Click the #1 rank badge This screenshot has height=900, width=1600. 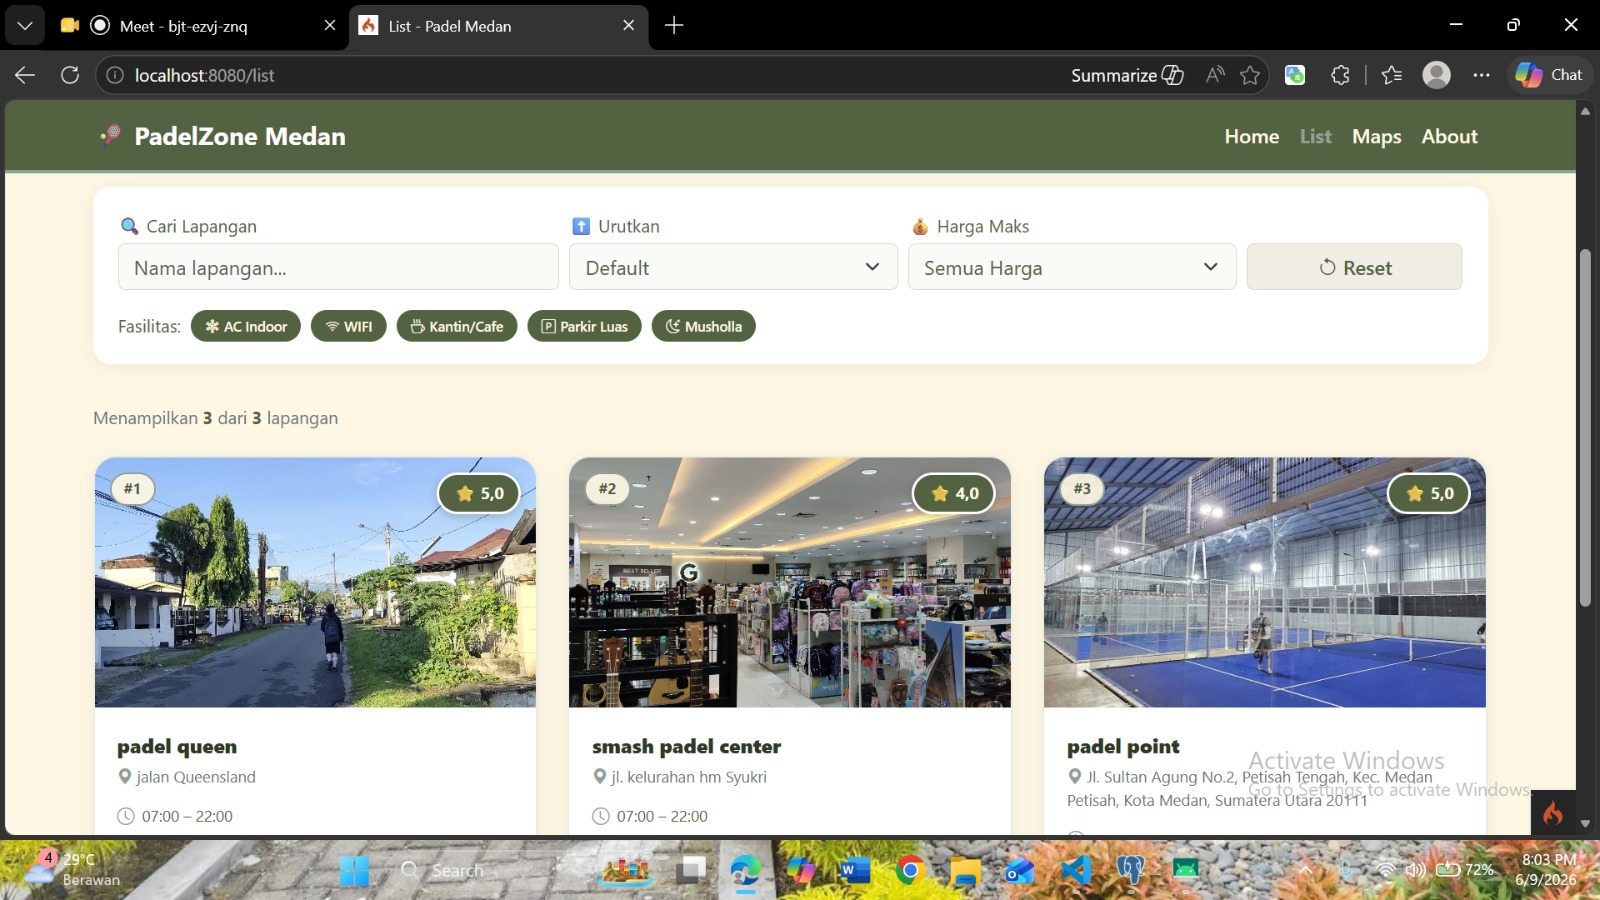point(132,488)
